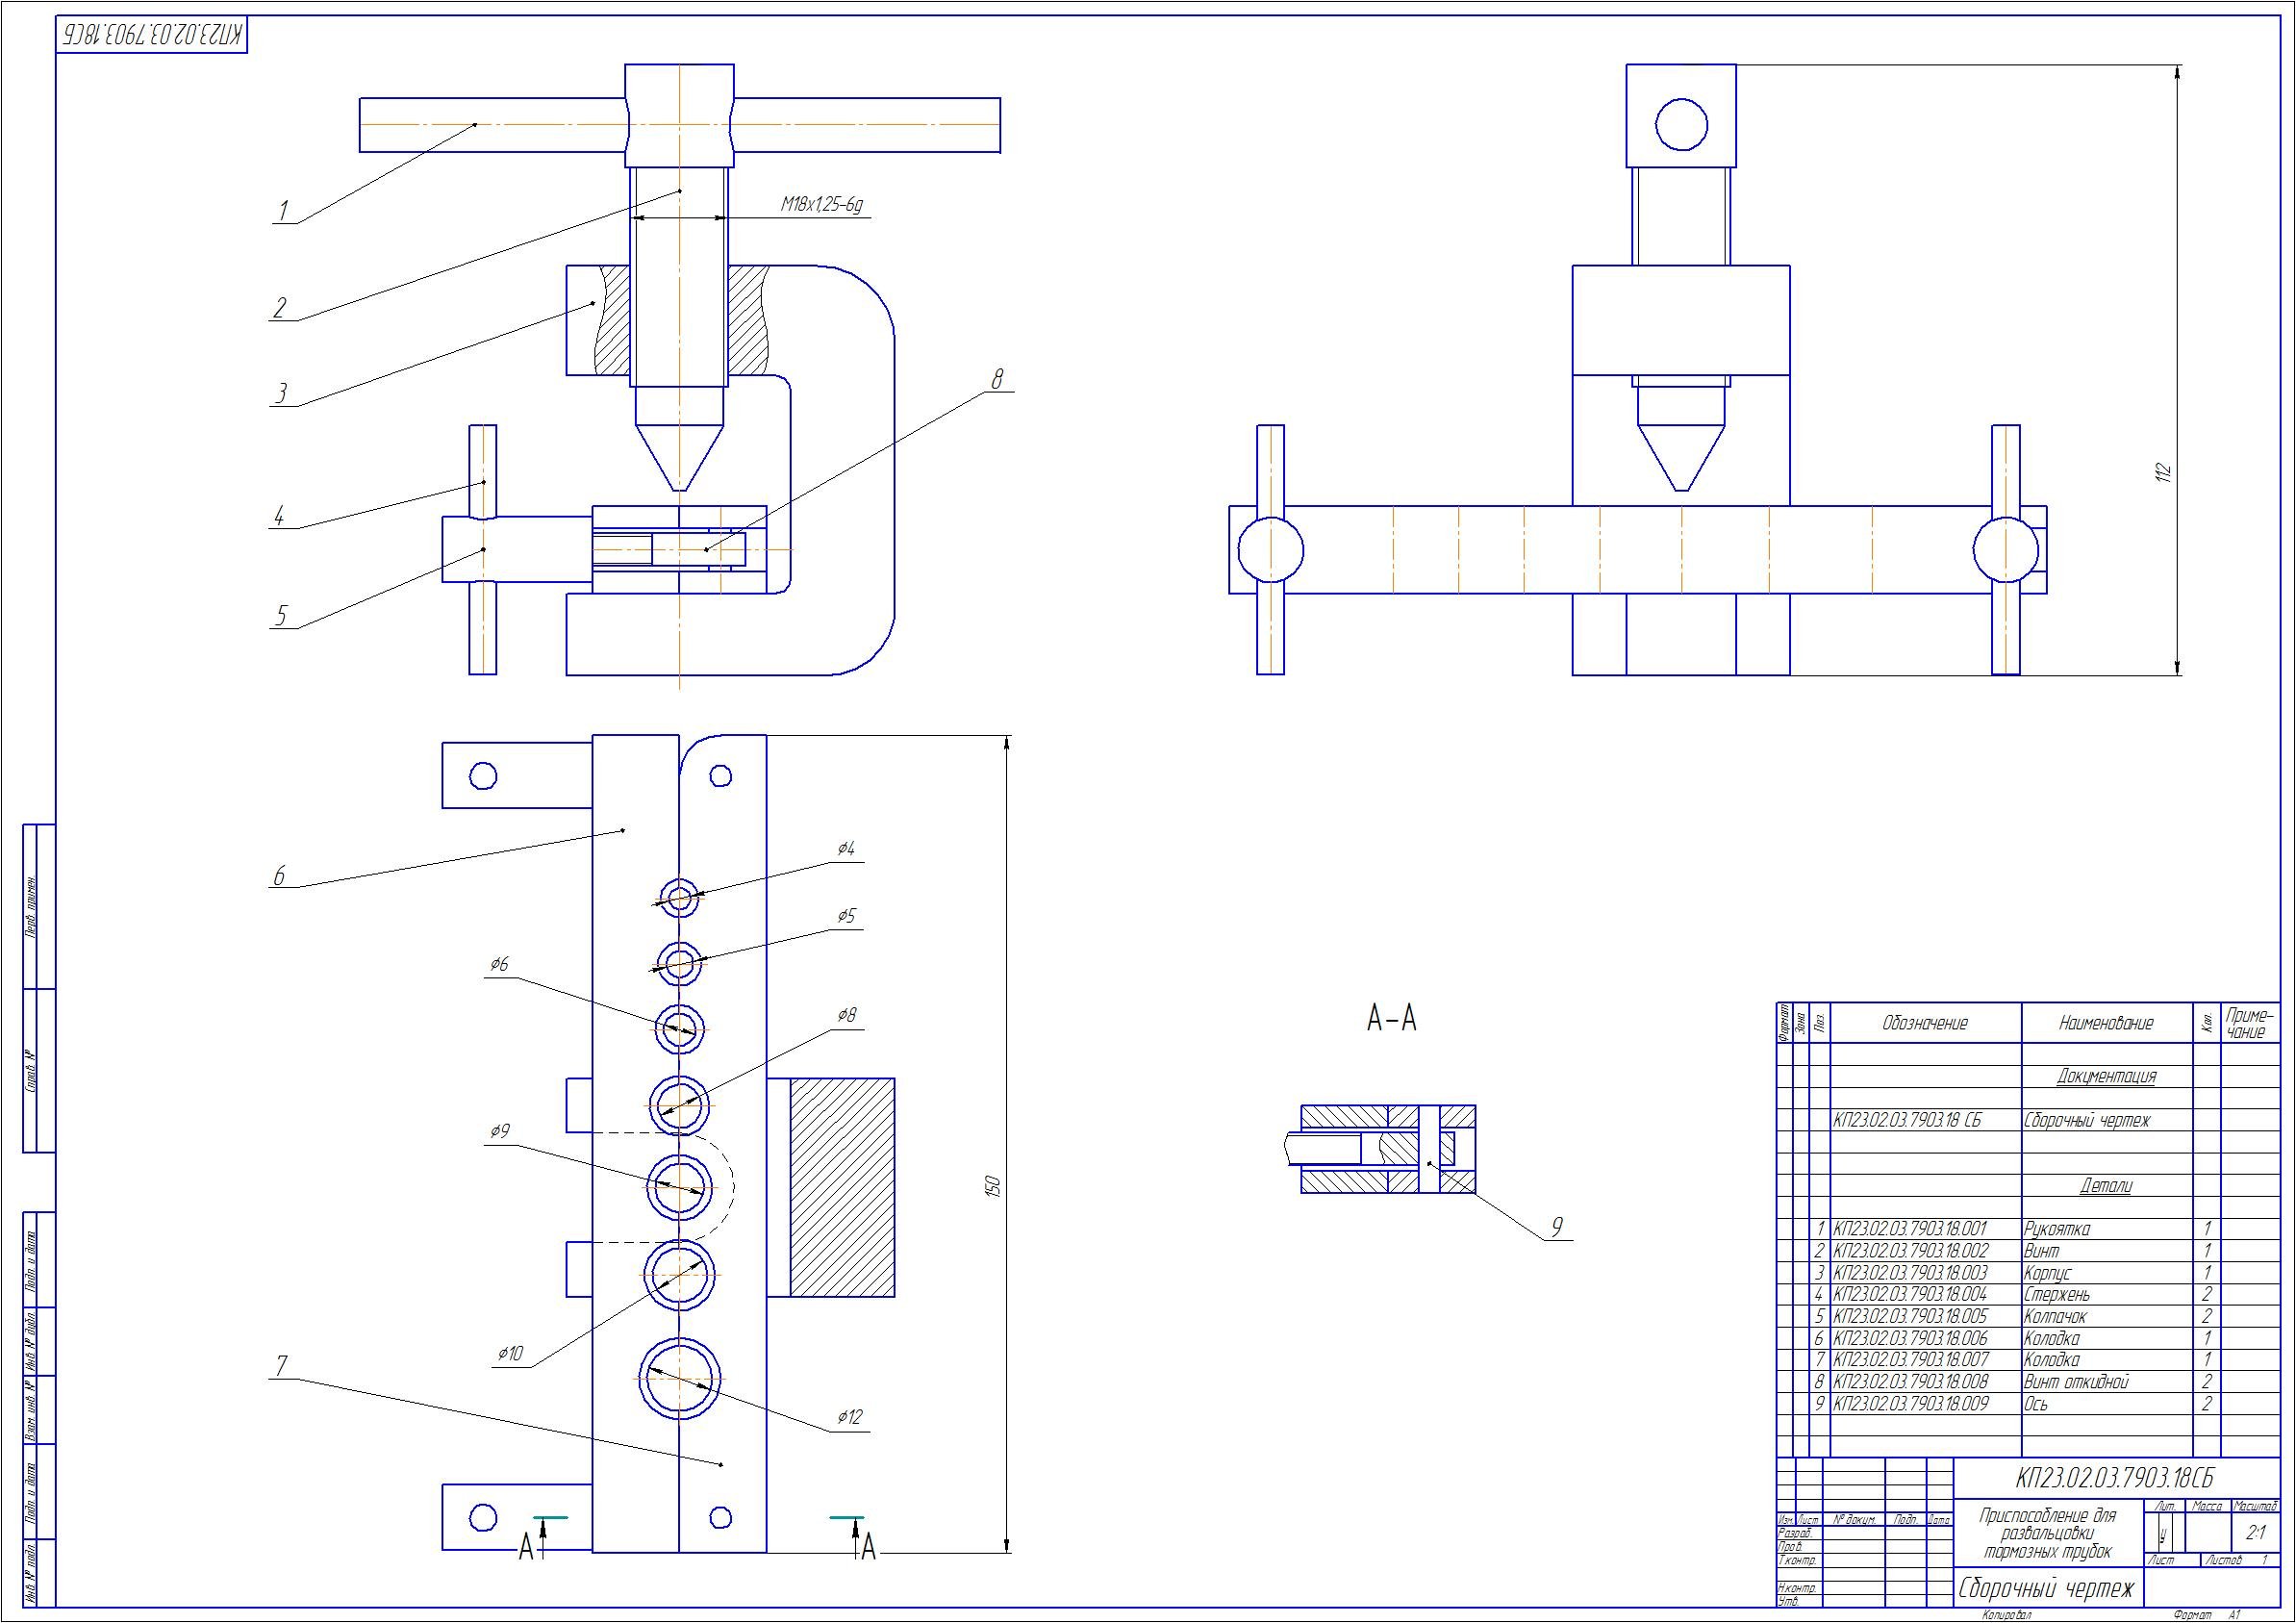Click the hatched block in the plan view
The width and height of the screenshot is (2296, 1623).
(x=842, y=1187)
